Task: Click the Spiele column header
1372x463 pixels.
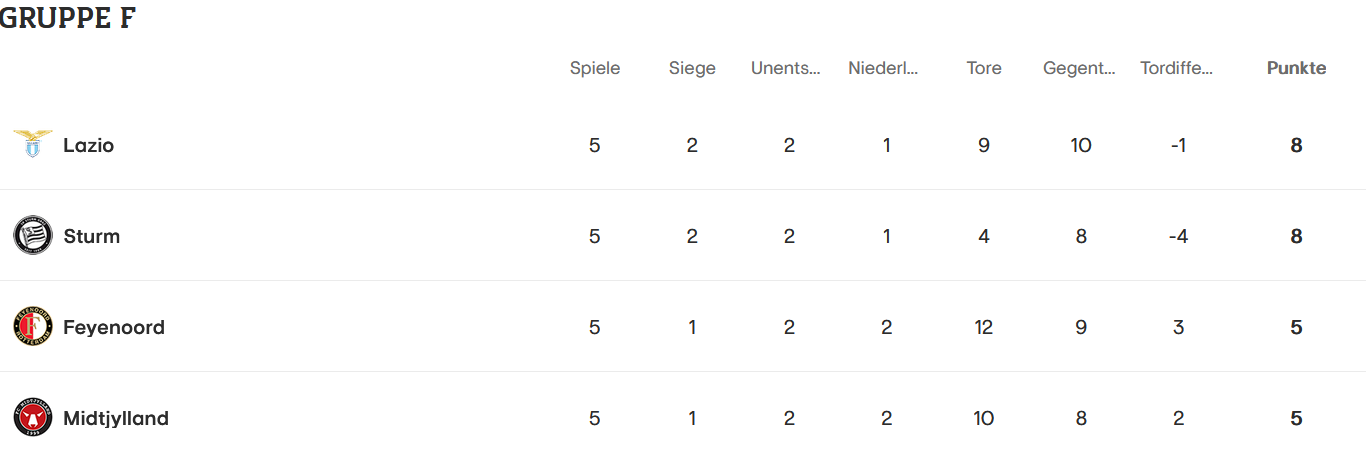Action: point(595,68)
